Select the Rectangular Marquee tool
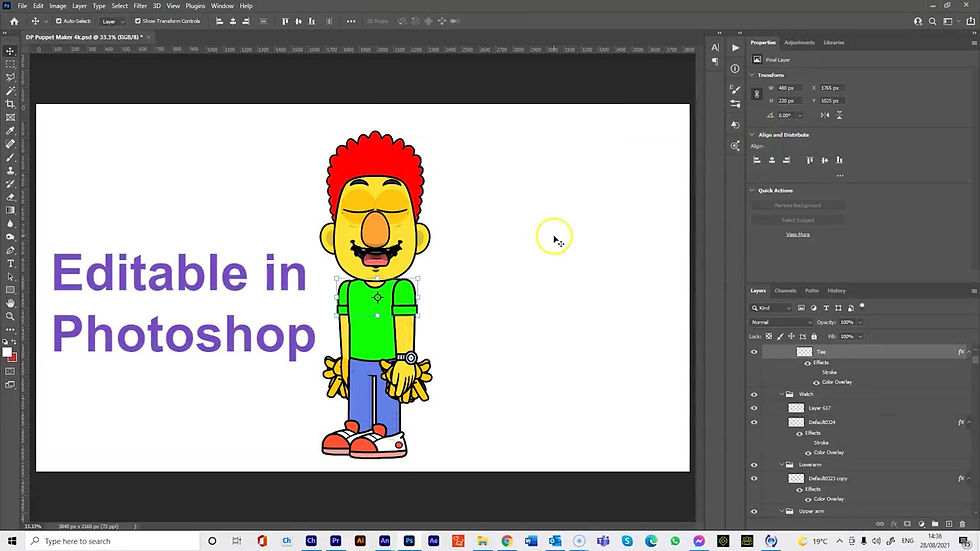 point(10,64)
